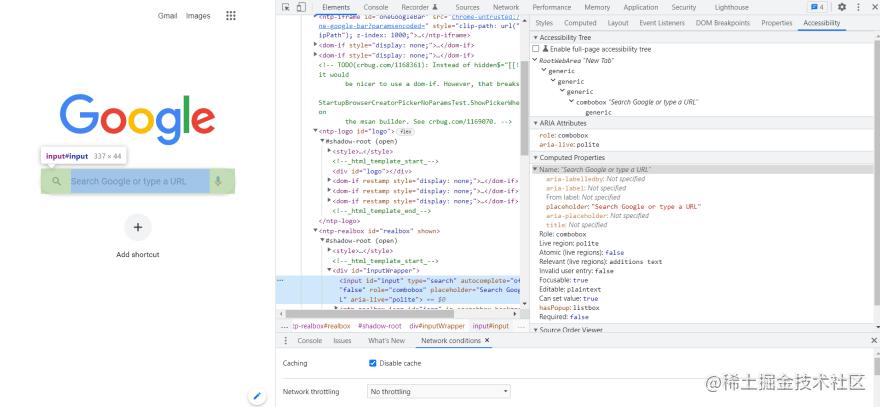
Task: Activate the inspect element picker icon
Action: (286, 7)
